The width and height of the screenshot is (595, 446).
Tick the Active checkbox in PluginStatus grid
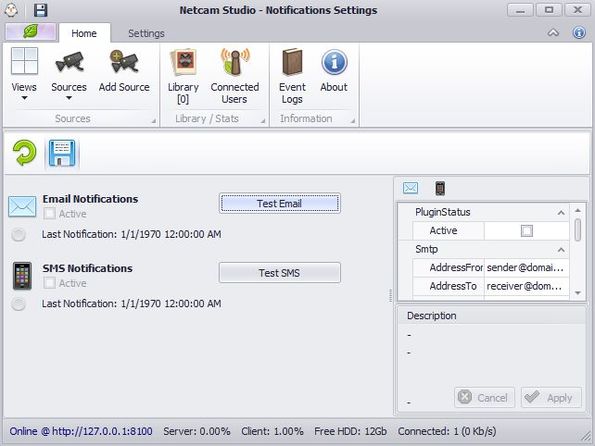[527, 231]
